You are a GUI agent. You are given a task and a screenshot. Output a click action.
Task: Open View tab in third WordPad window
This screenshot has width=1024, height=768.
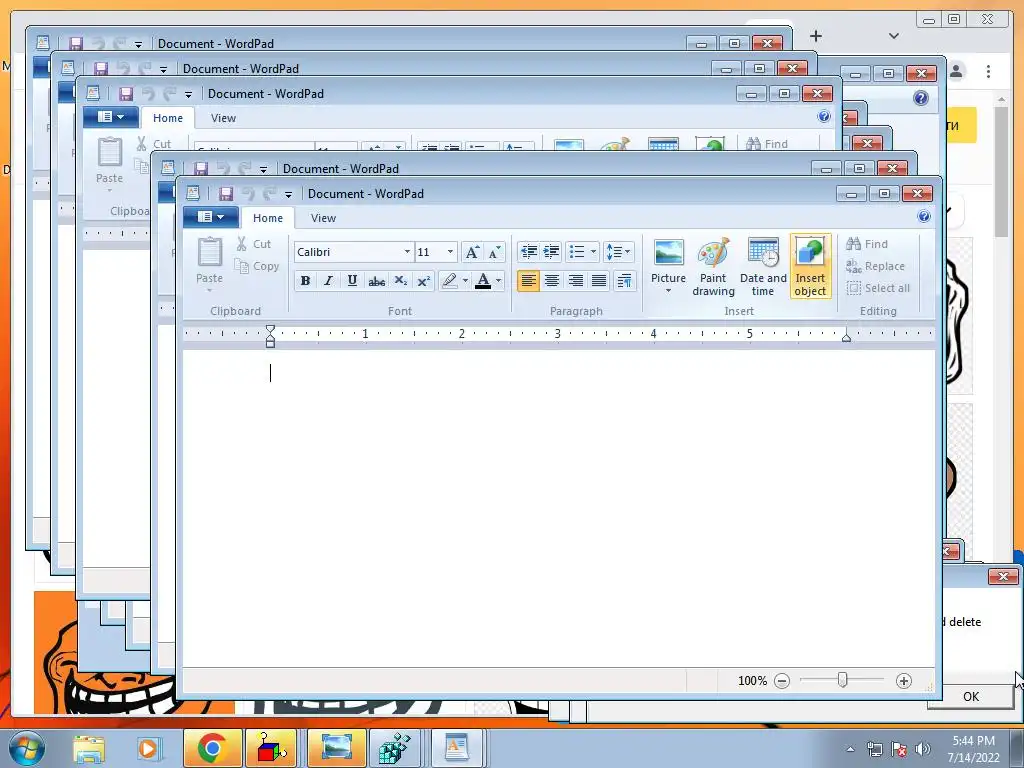(x=223, y=118)
